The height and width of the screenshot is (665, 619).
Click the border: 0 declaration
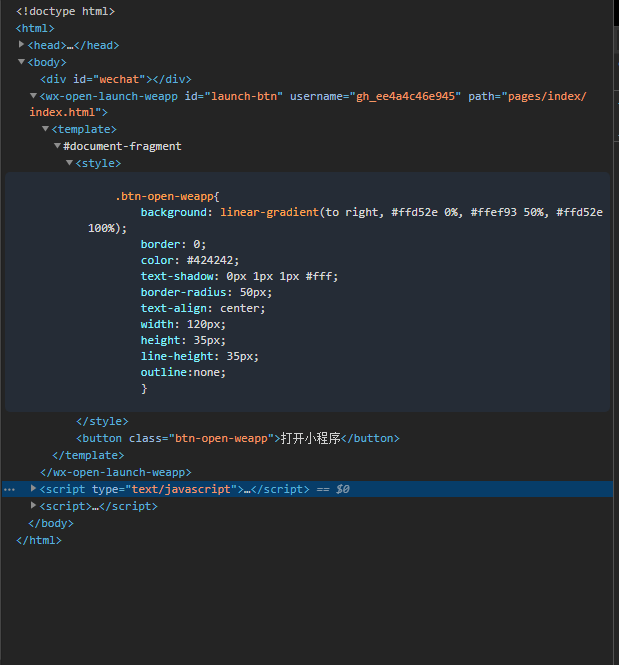173,244
